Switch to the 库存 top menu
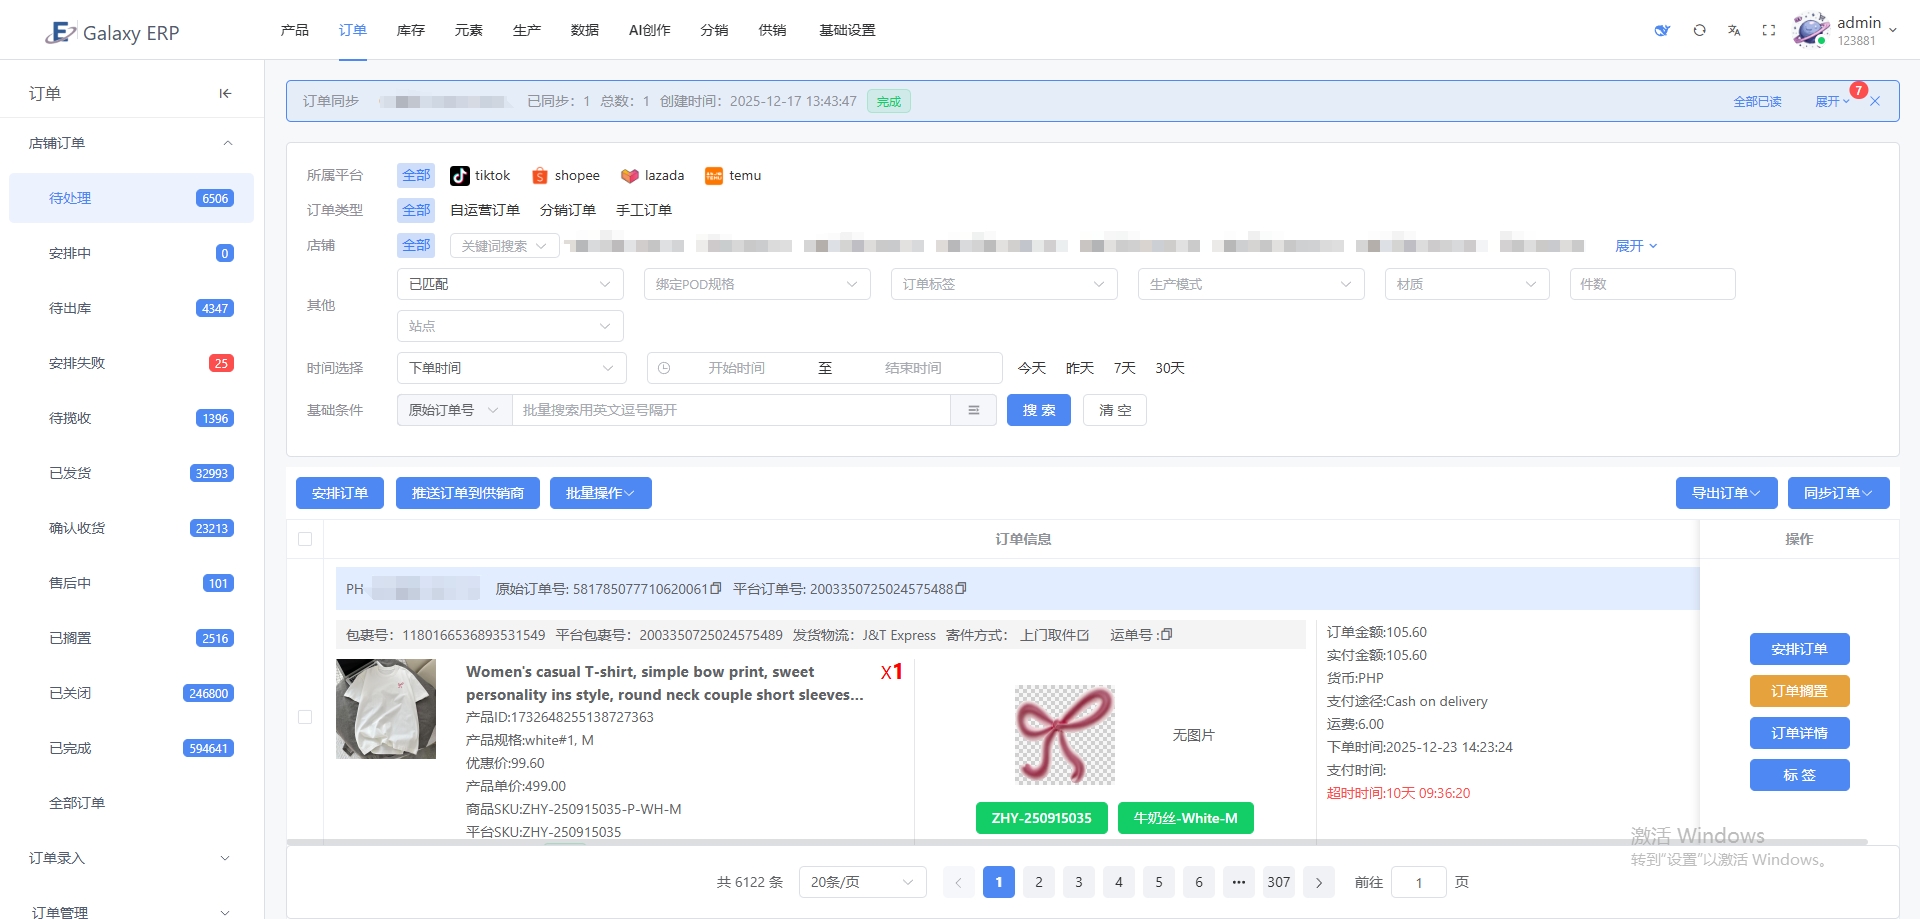The width and height of the screenshot is (1920, 919). point(410,30)
